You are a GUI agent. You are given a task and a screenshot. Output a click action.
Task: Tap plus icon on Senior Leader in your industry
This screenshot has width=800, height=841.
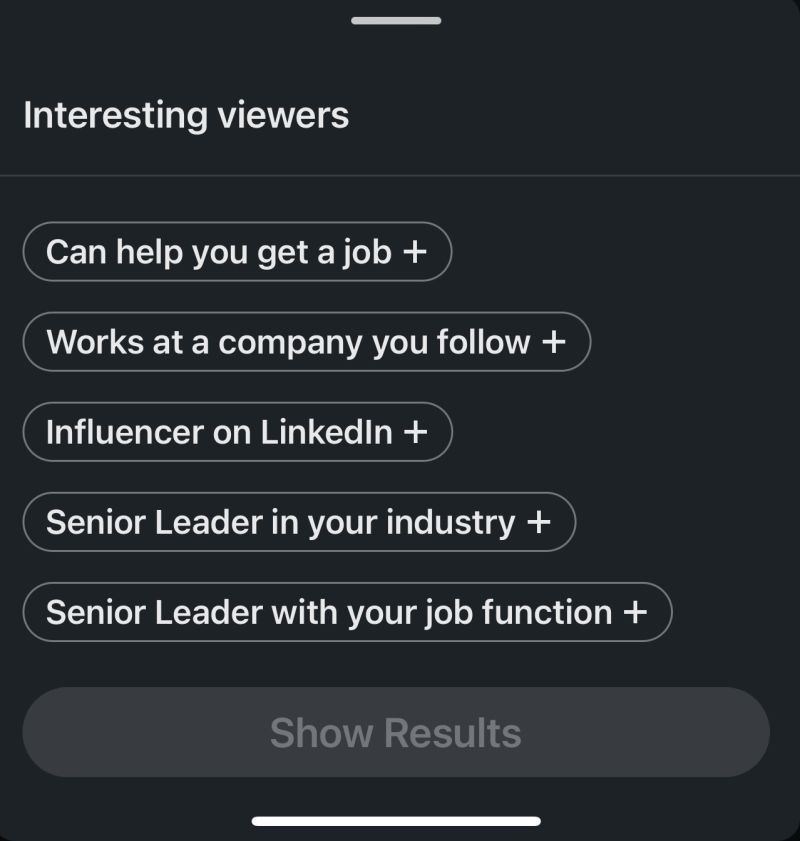point(539,522)
